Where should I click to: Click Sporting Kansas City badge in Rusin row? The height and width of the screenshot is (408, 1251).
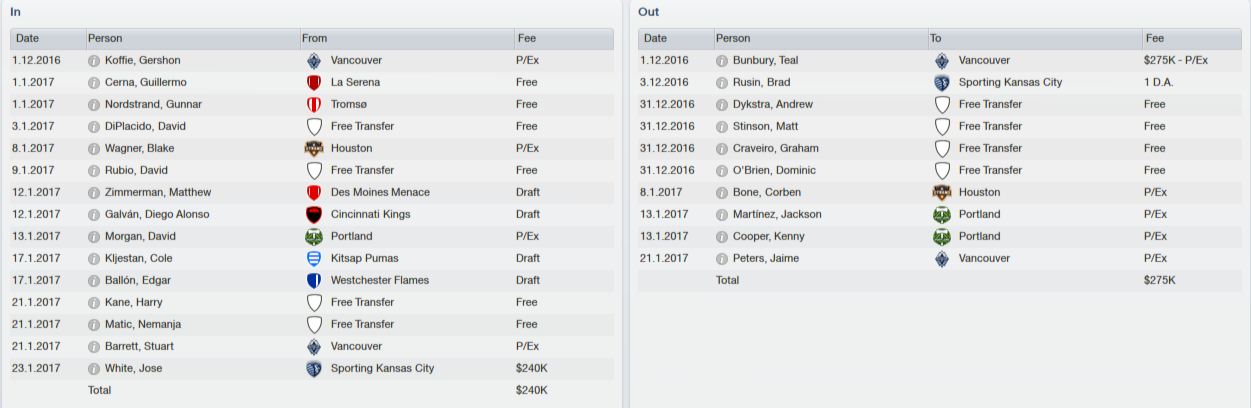(941, 83)
